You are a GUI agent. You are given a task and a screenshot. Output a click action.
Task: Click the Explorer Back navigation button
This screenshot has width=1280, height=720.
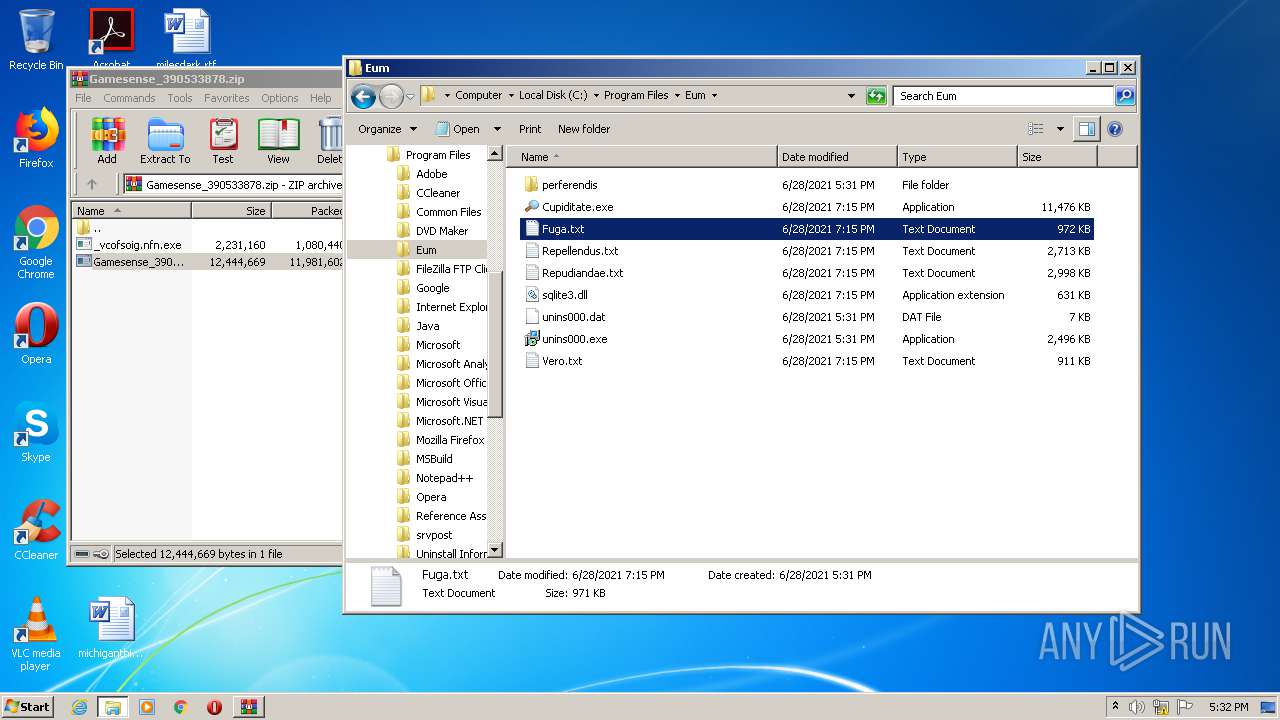point(363,96)
